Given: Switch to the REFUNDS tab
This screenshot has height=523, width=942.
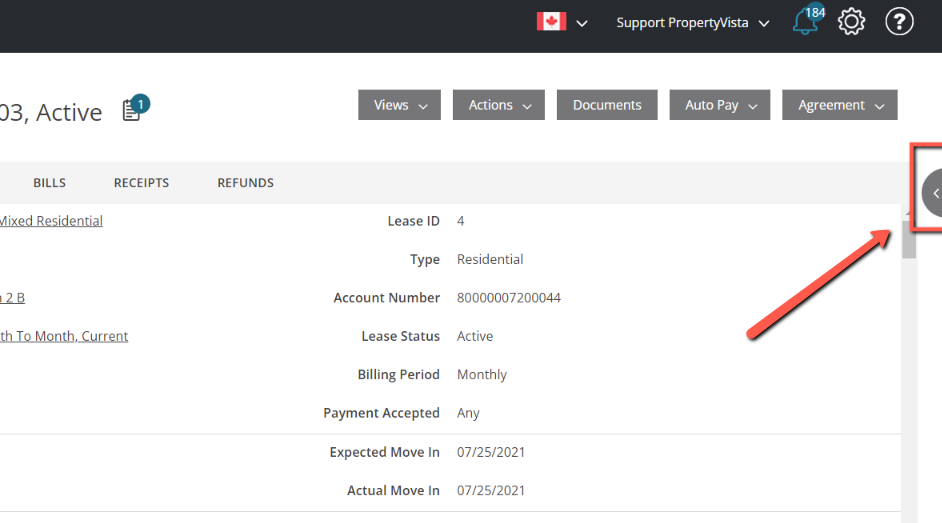Looking at the screenshot, I should 245,183.
